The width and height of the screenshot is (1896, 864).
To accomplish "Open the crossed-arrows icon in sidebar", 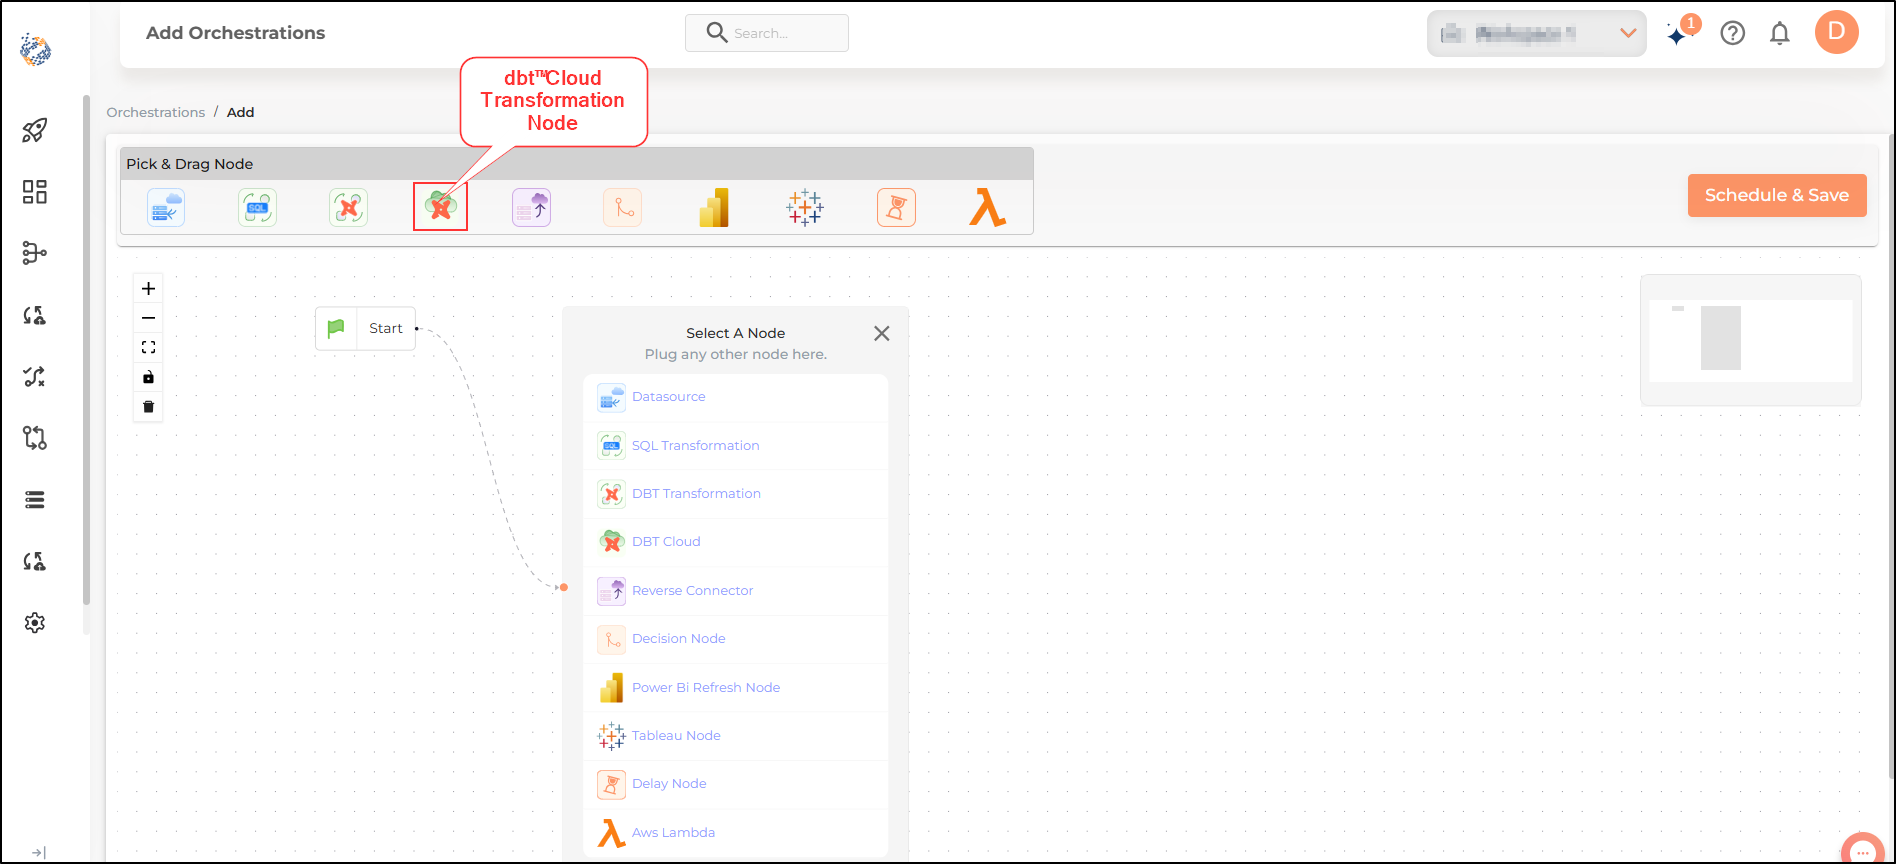I will (x=35, y=377).
